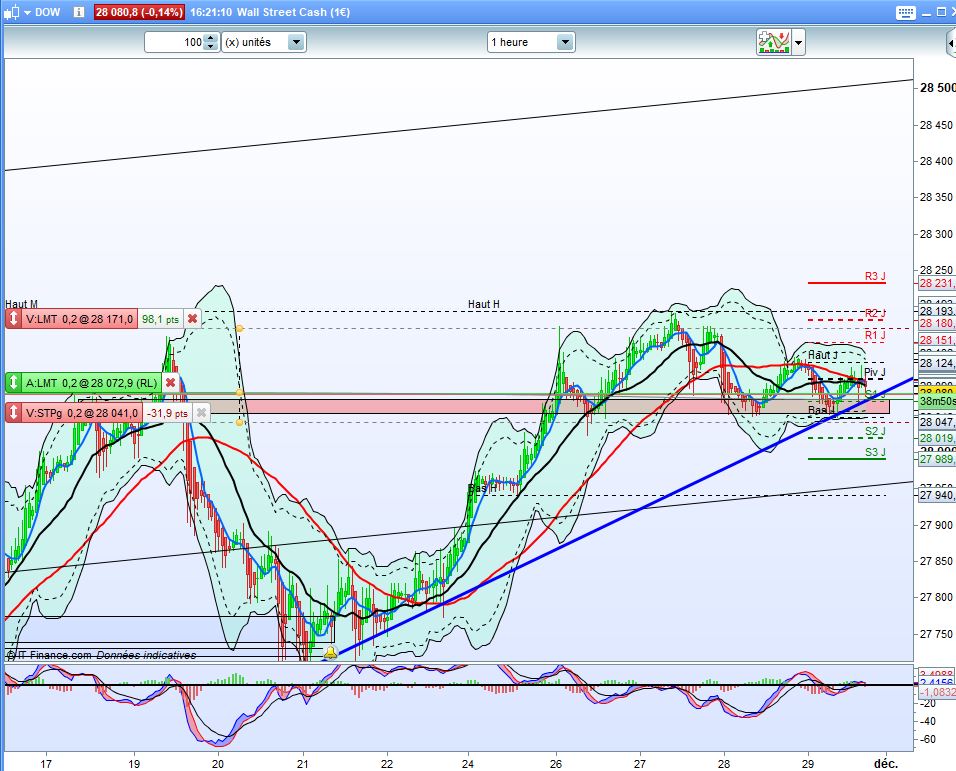Image resolution: width=956 pixels, height=771 pixels.
Task: Click the déc. label on time axis
Action: click(x=885, y=764)
